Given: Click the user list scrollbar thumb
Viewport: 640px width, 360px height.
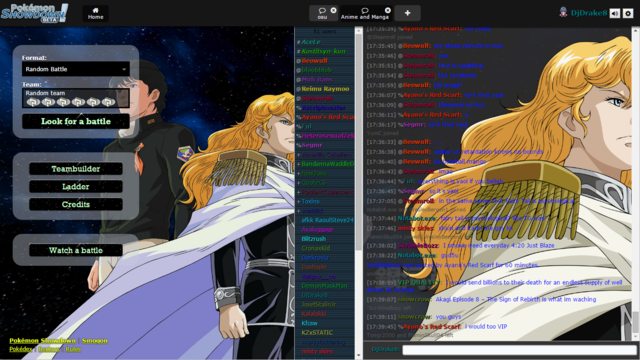Looking at the screenshot, I should coord(359,143).
